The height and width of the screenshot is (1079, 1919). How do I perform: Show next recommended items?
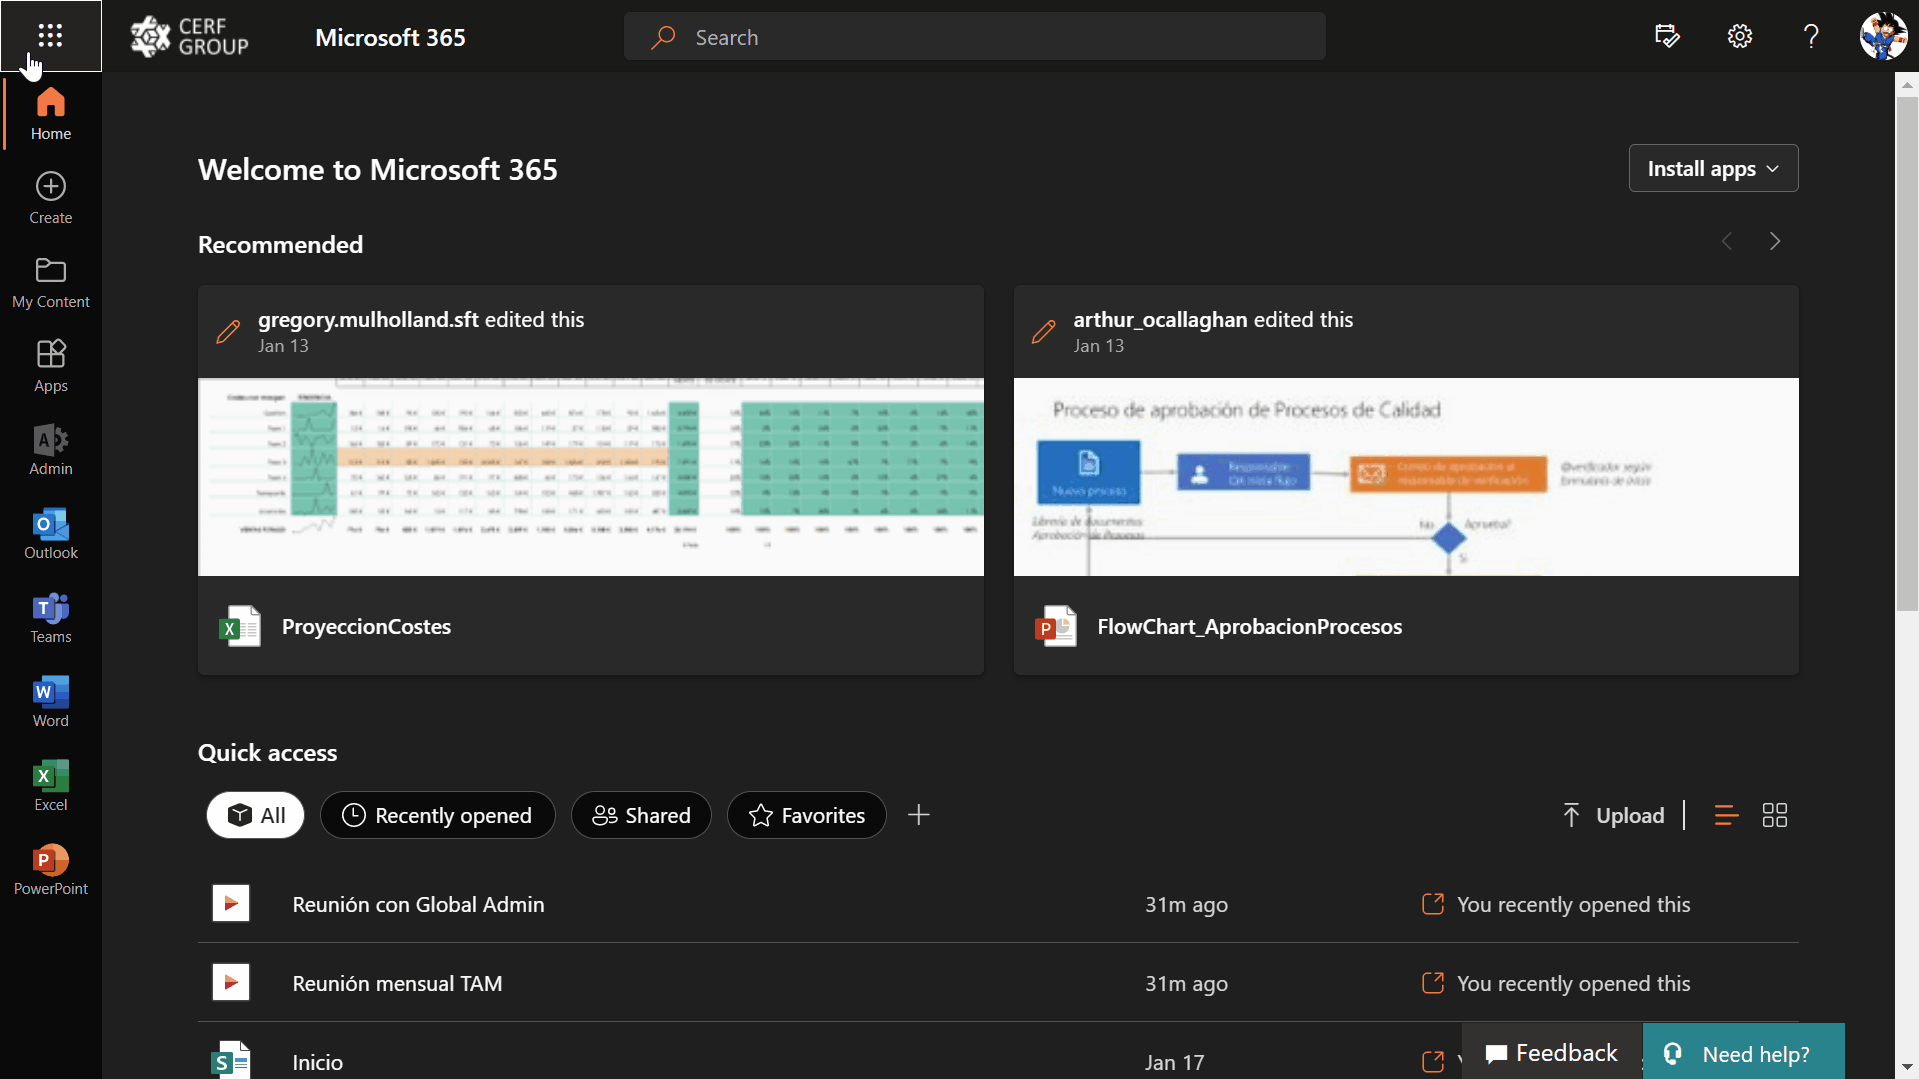coord(1775,242)
